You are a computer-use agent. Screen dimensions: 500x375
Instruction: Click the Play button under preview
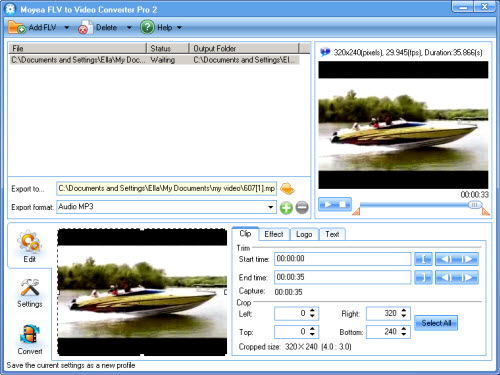327,204
